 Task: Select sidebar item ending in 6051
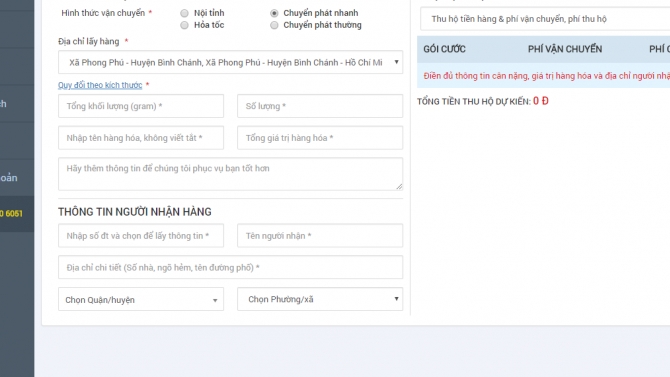[17, 214]
